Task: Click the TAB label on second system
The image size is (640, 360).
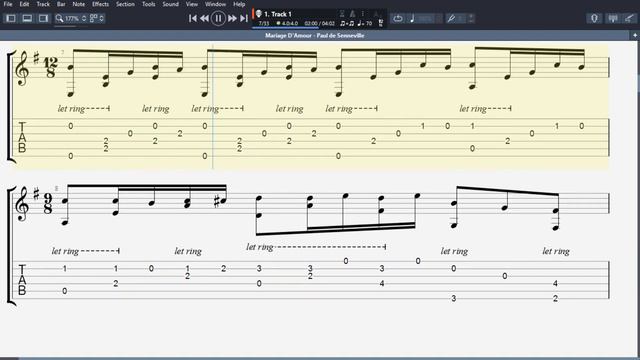Action: click(22, 280)
